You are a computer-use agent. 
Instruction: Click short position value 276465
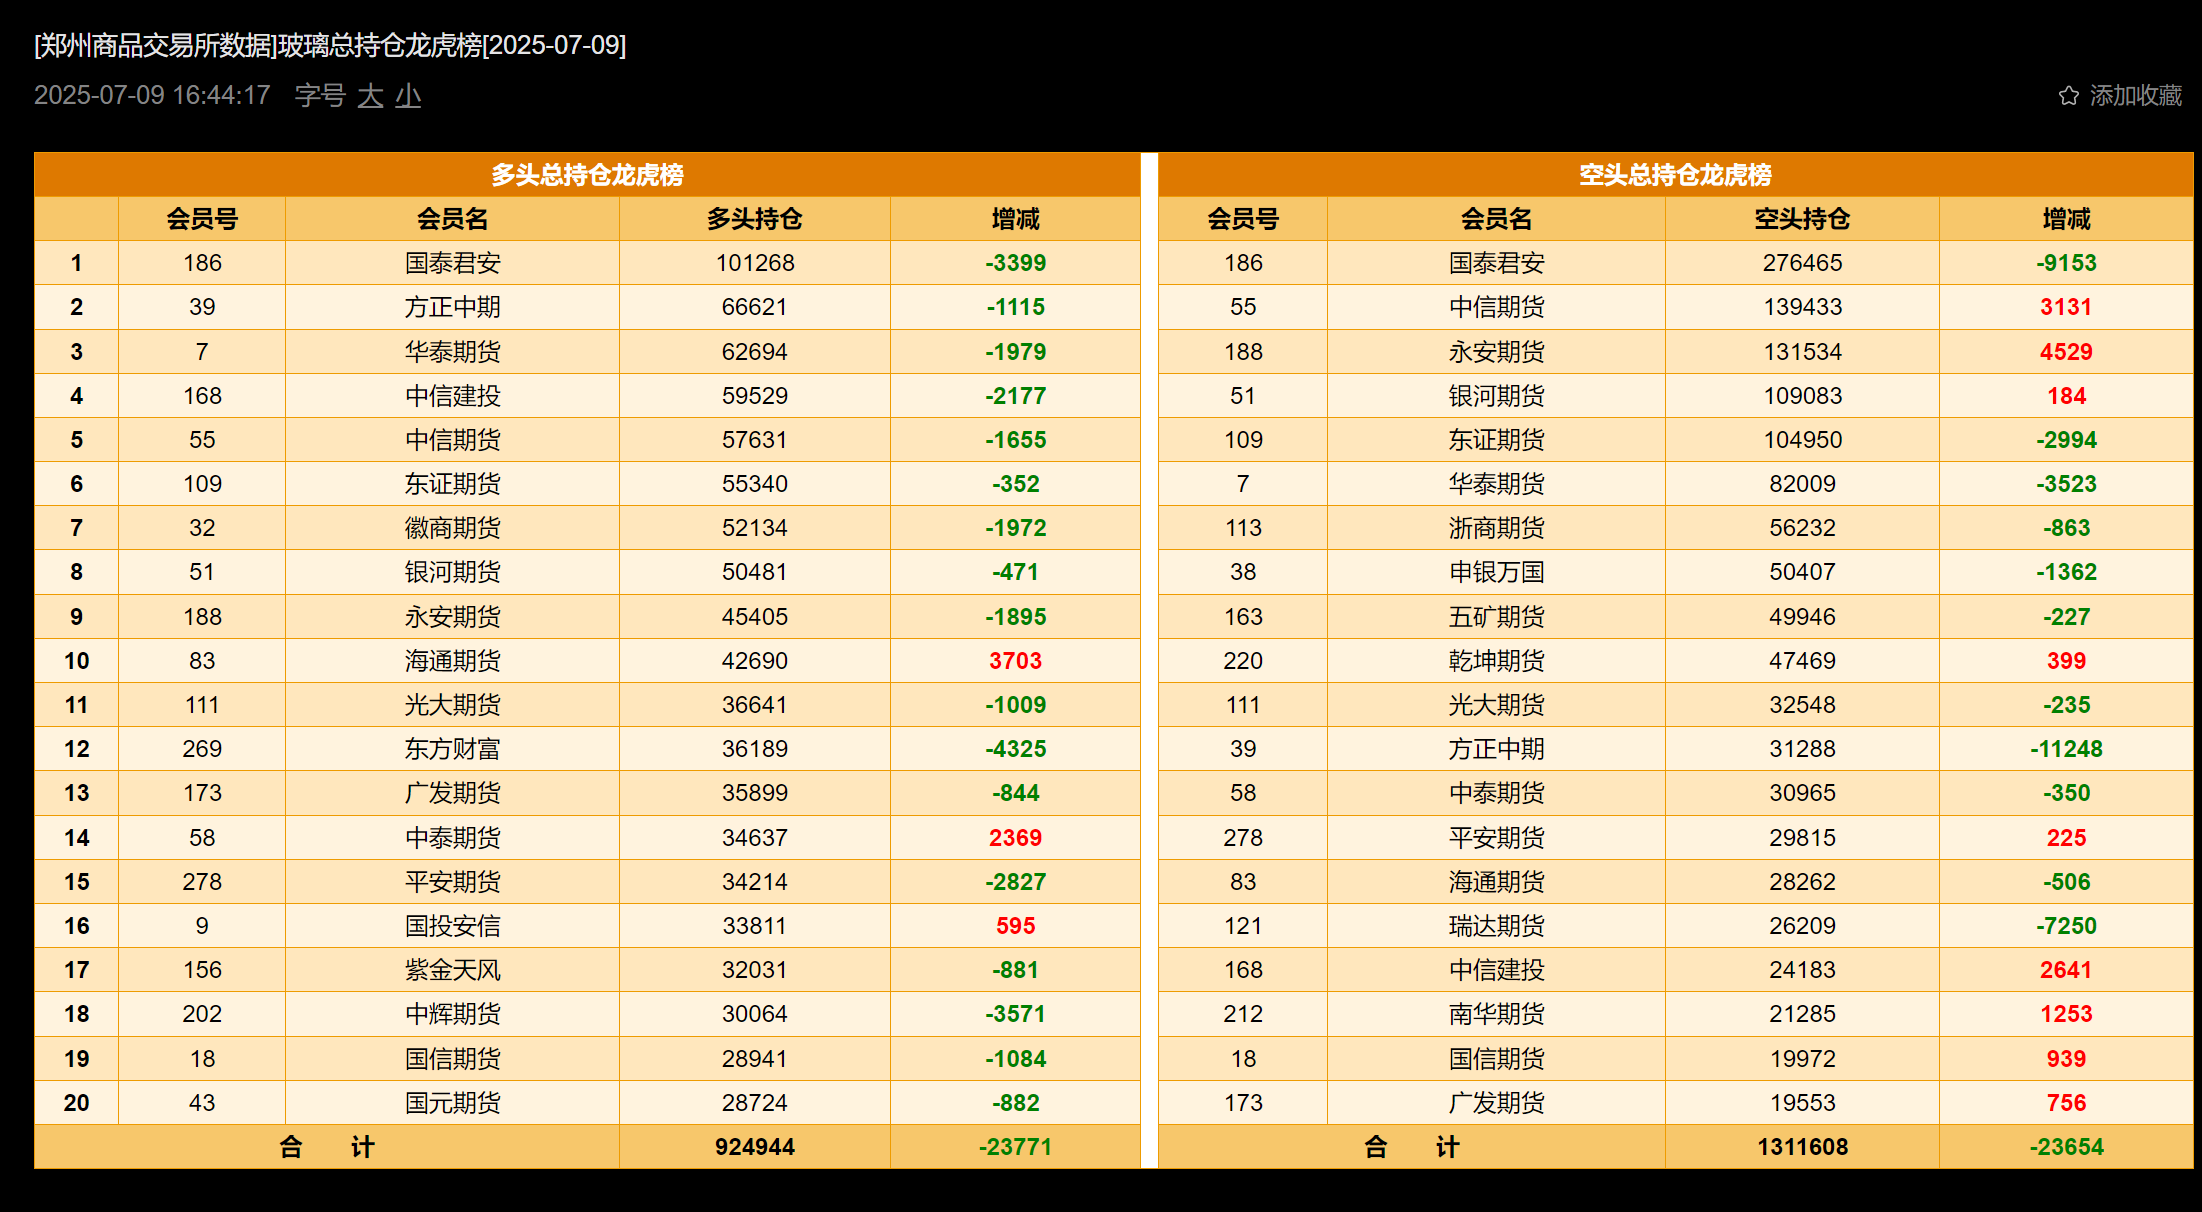point(1802,263)
